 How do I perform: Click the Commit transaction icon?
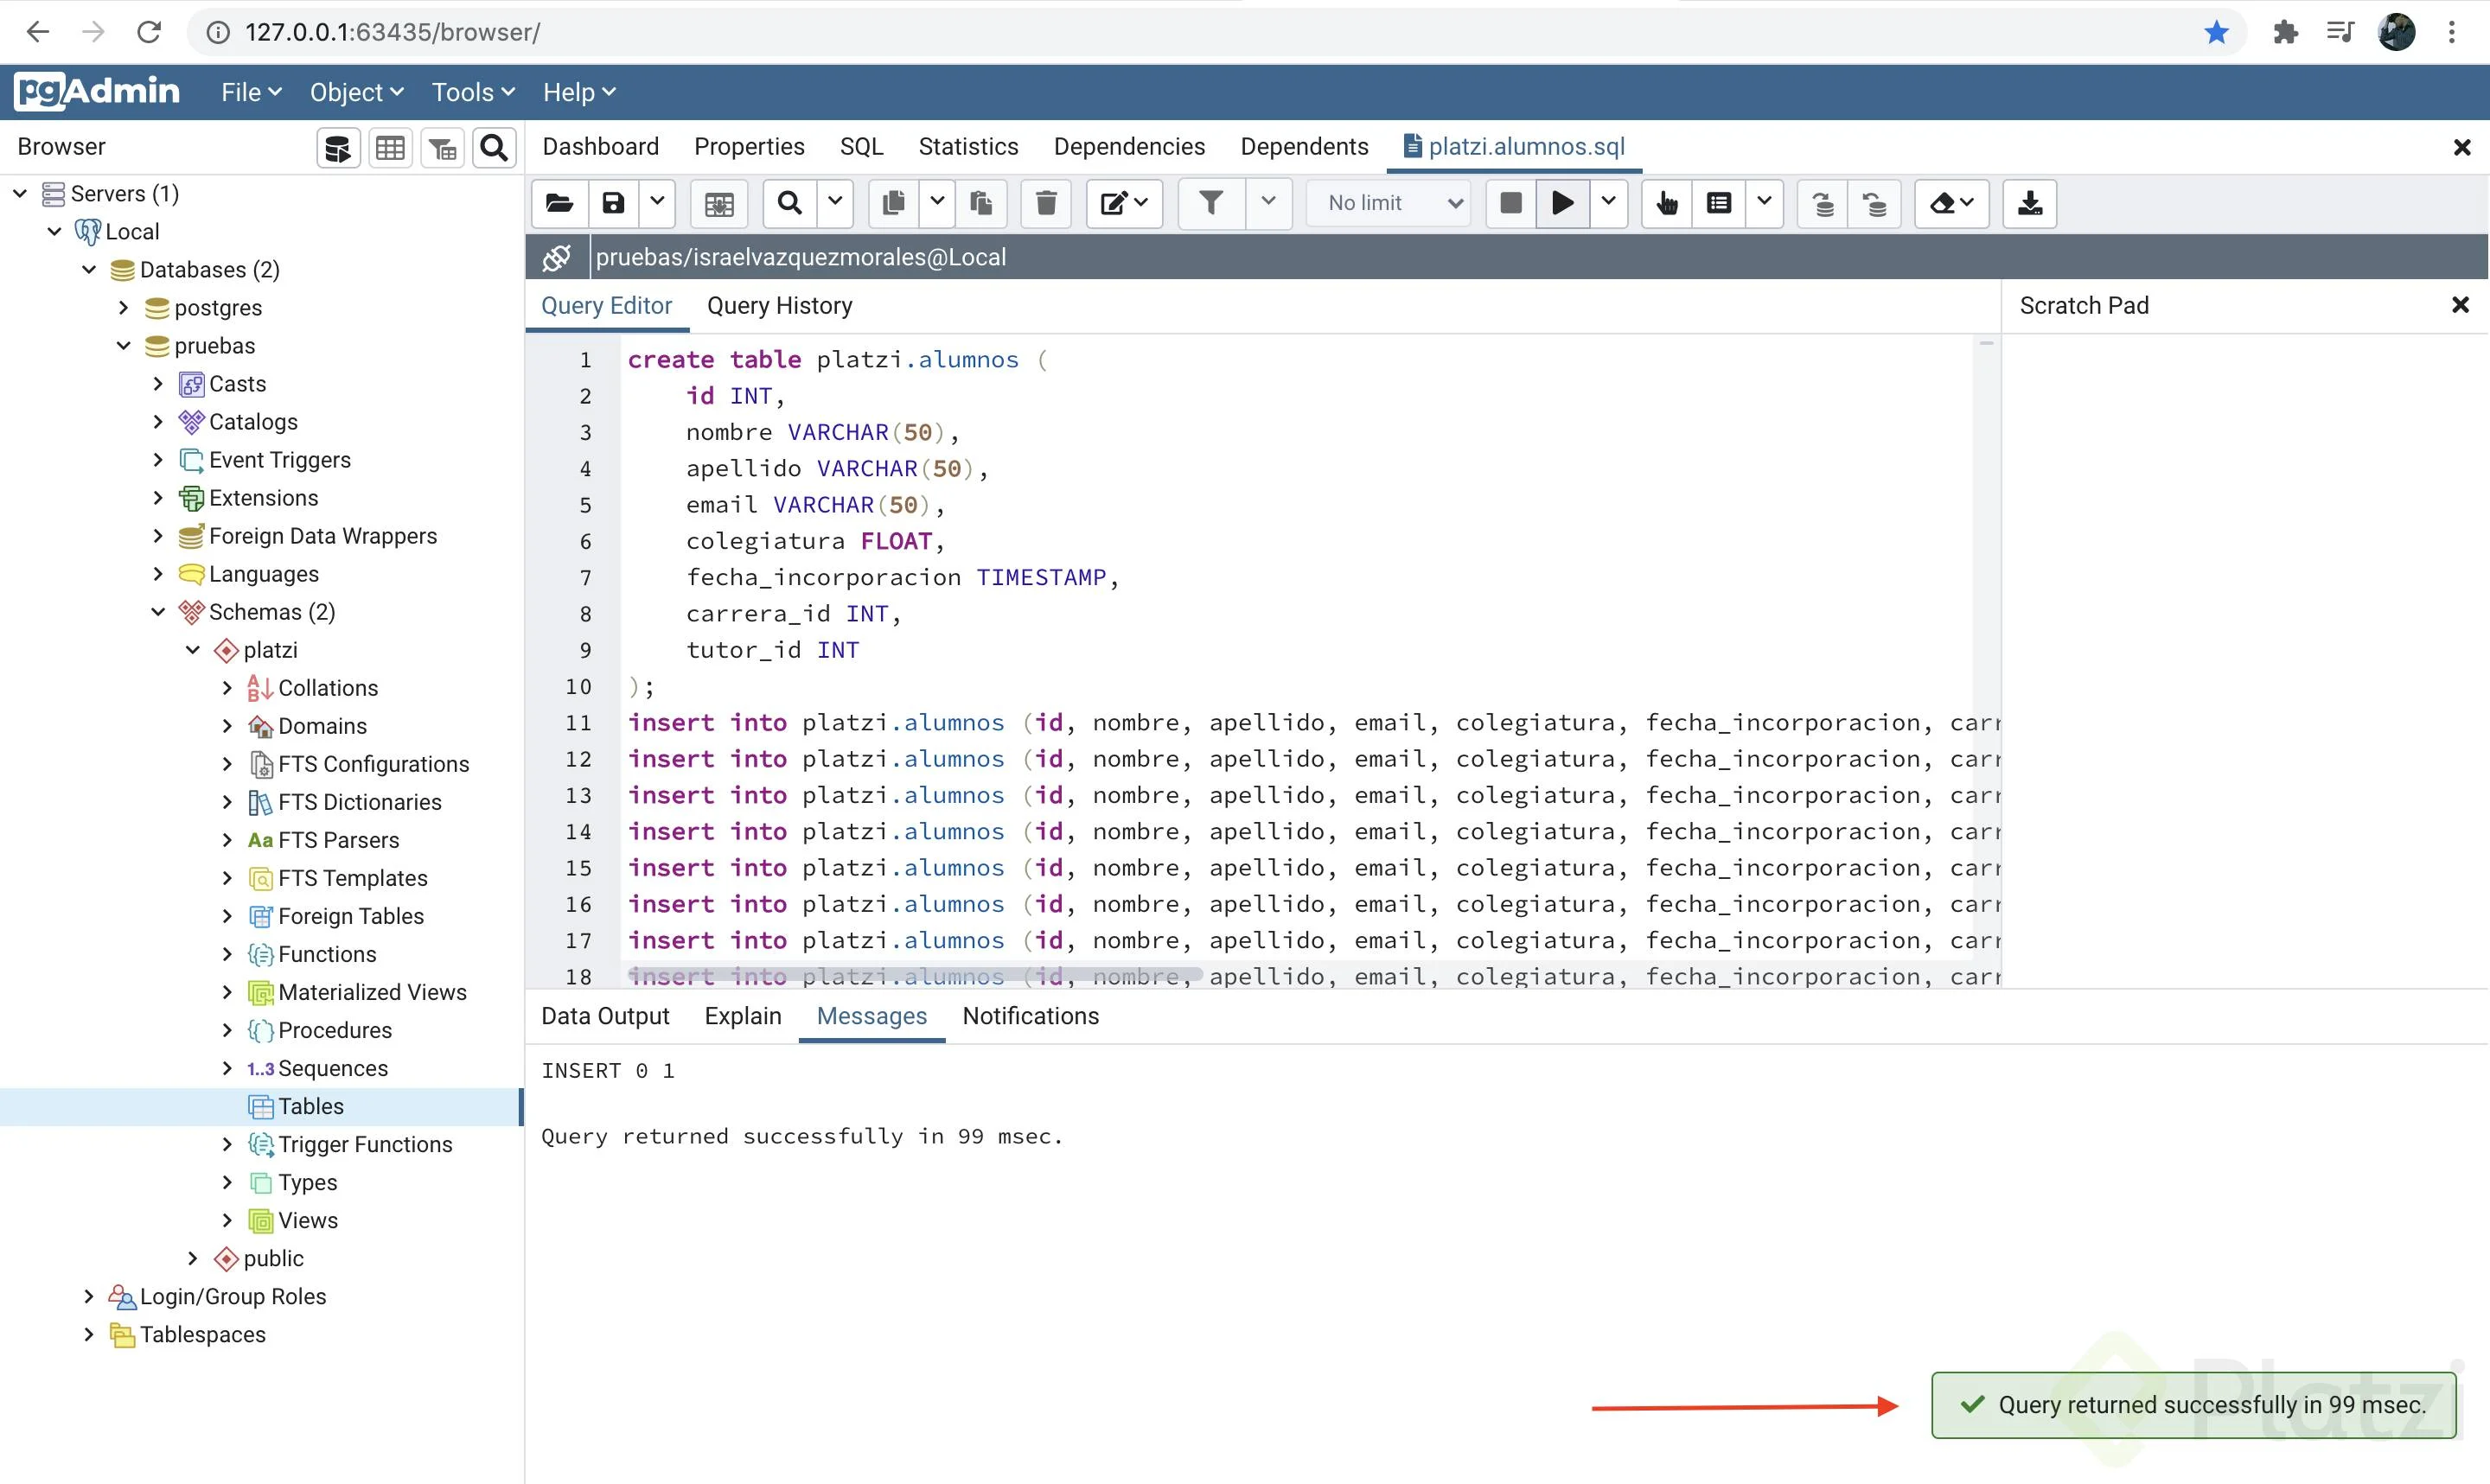[x=1823, y=204]
